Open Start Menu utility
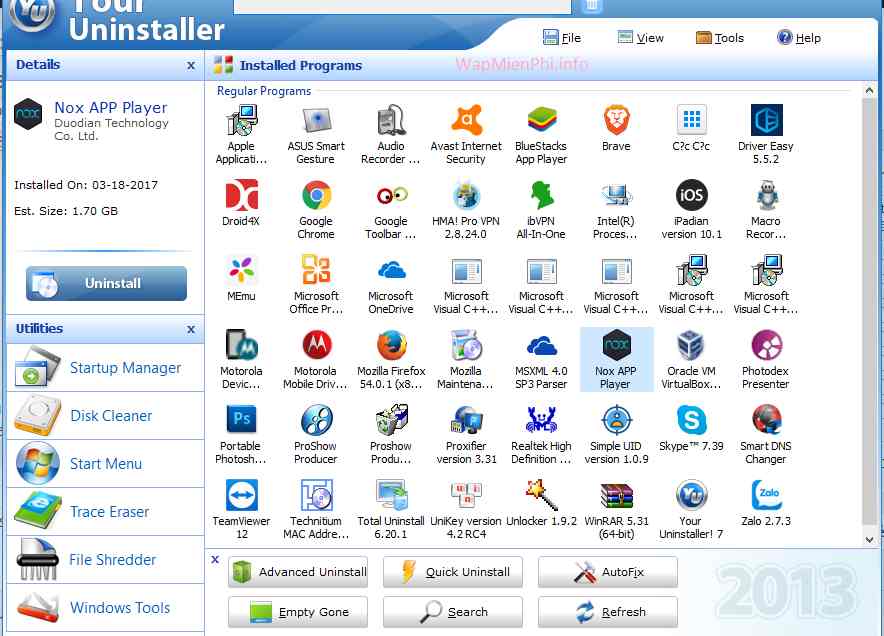This screenshot has height=636, width=884. (x=105, y=463)
